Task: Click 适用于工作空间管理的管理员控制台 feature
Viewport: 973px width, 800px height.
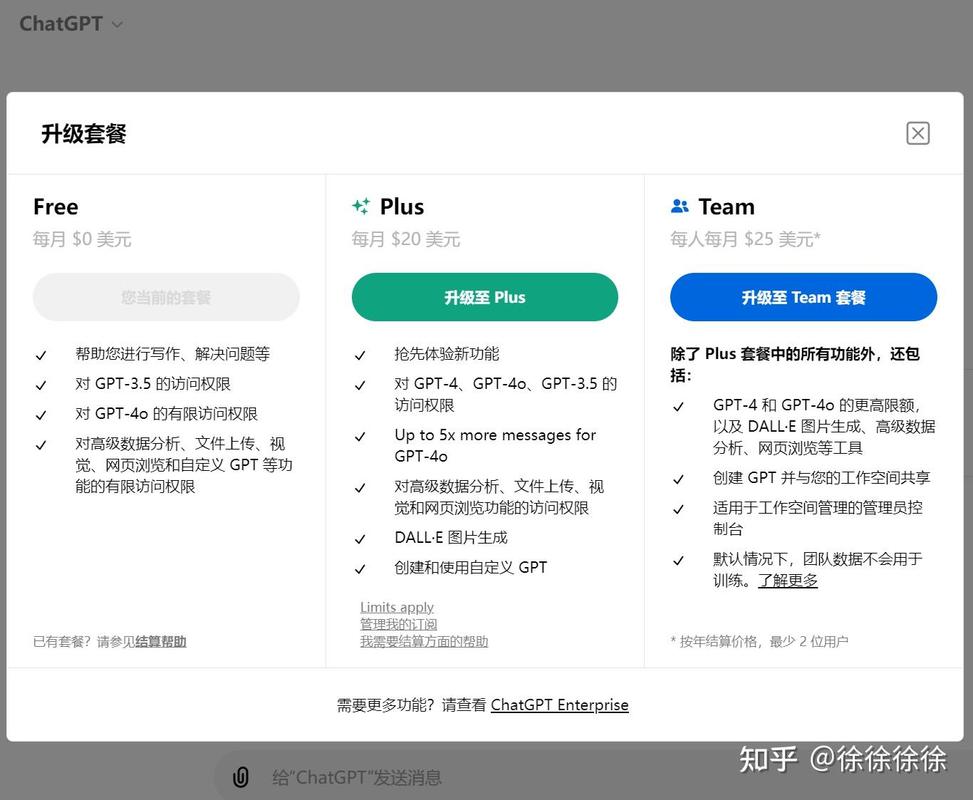Action: pyautogui.click(x=818, y=518)
